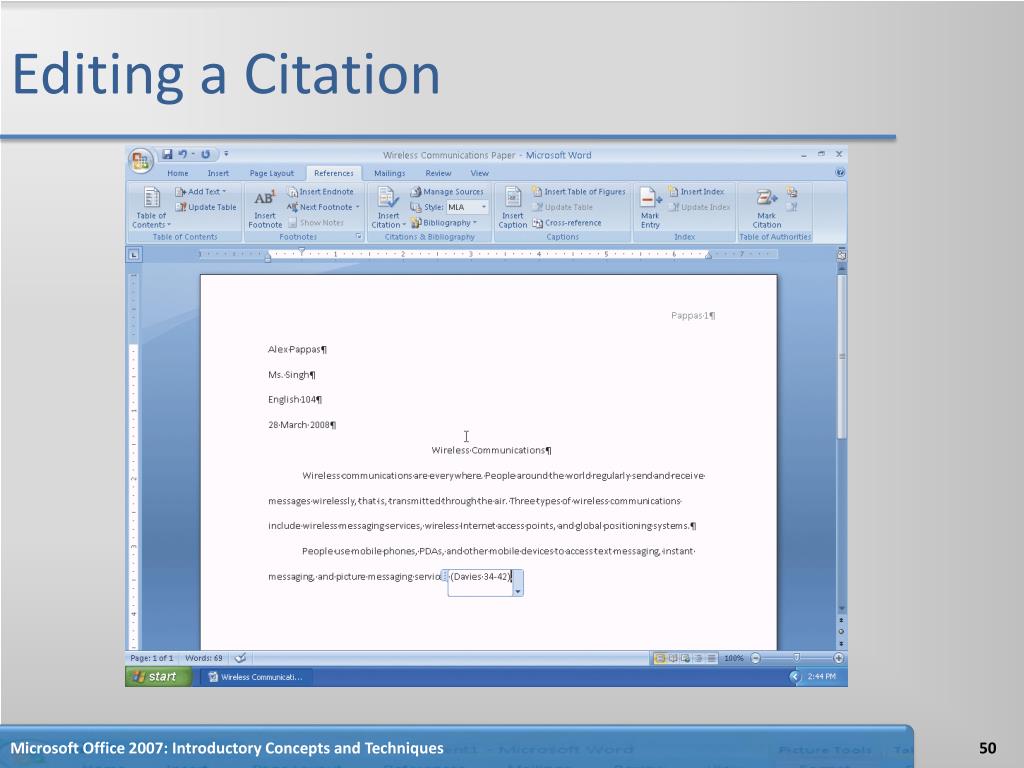Viewport: 1024px width, 768px height.
Task: Click the 'Page: 1 of 1' status indicator
Action: pyautogui.click(x=152, y=658)
